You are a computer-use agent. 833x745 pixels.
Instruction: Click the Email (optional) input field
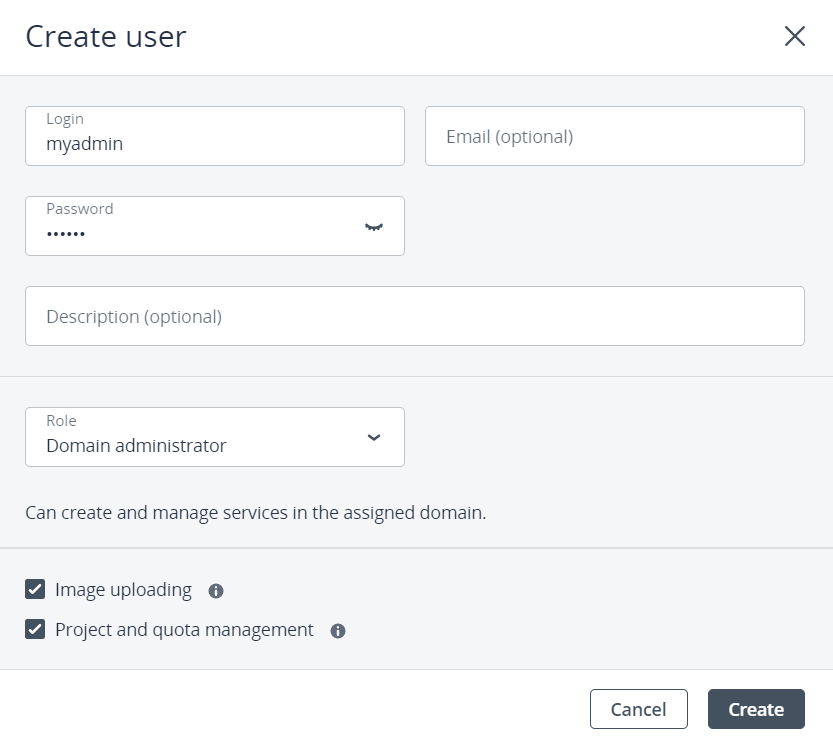tap(614, 136)
